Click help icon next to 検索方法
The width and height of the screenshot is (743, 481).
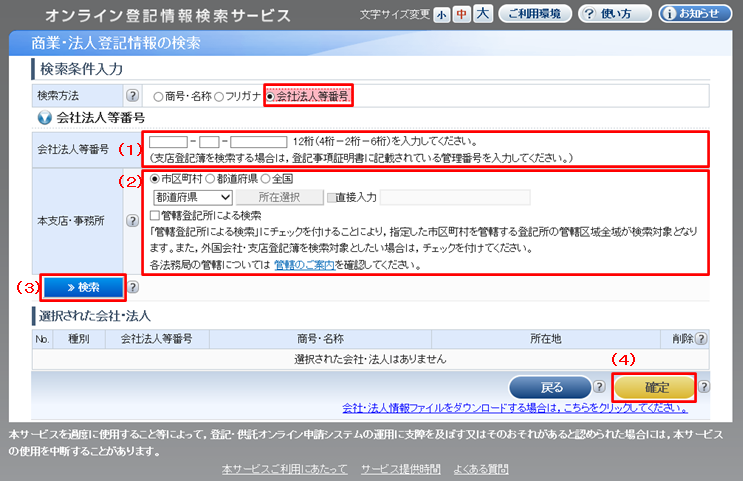point(132,96)
